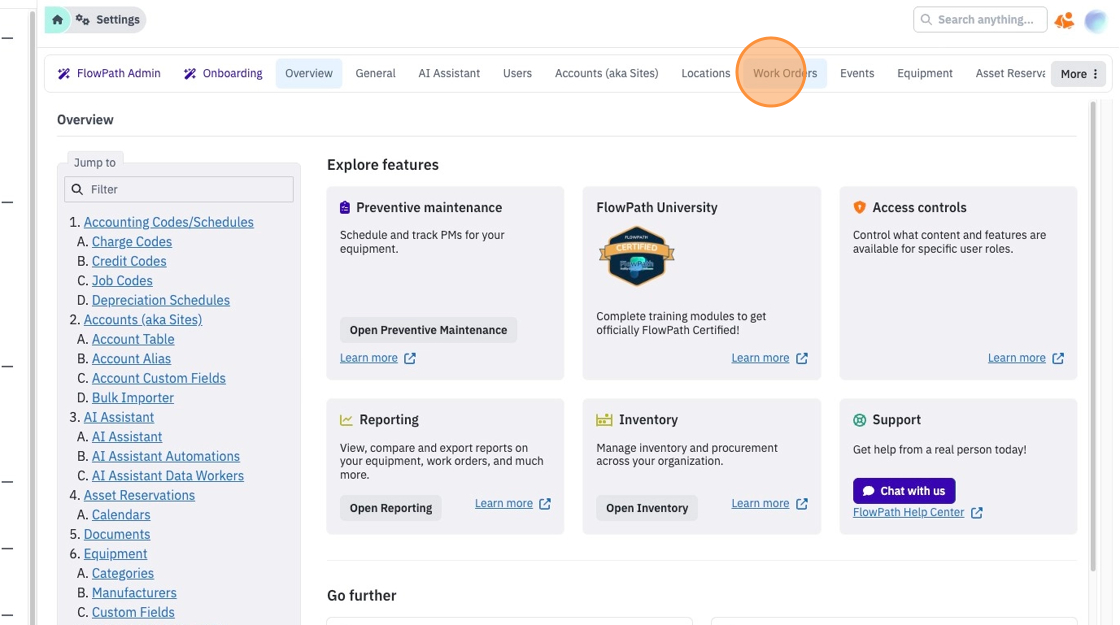Click the orange notification icon near search

(x=1064, y=20)
